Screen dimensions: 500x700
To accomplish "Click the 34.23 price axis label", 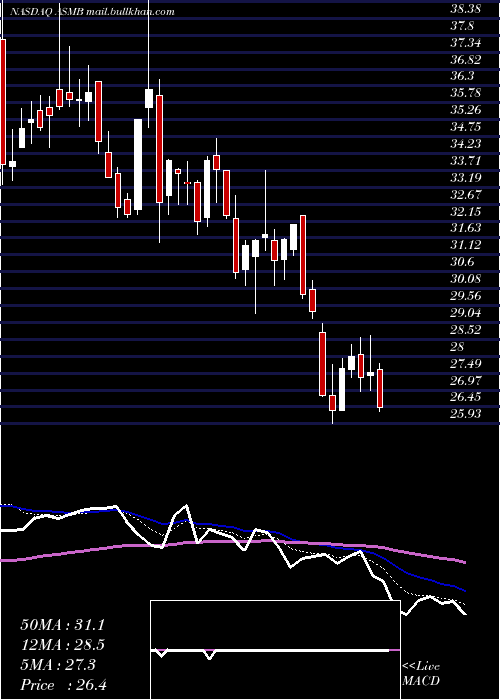I will click(x=466, y=144).
